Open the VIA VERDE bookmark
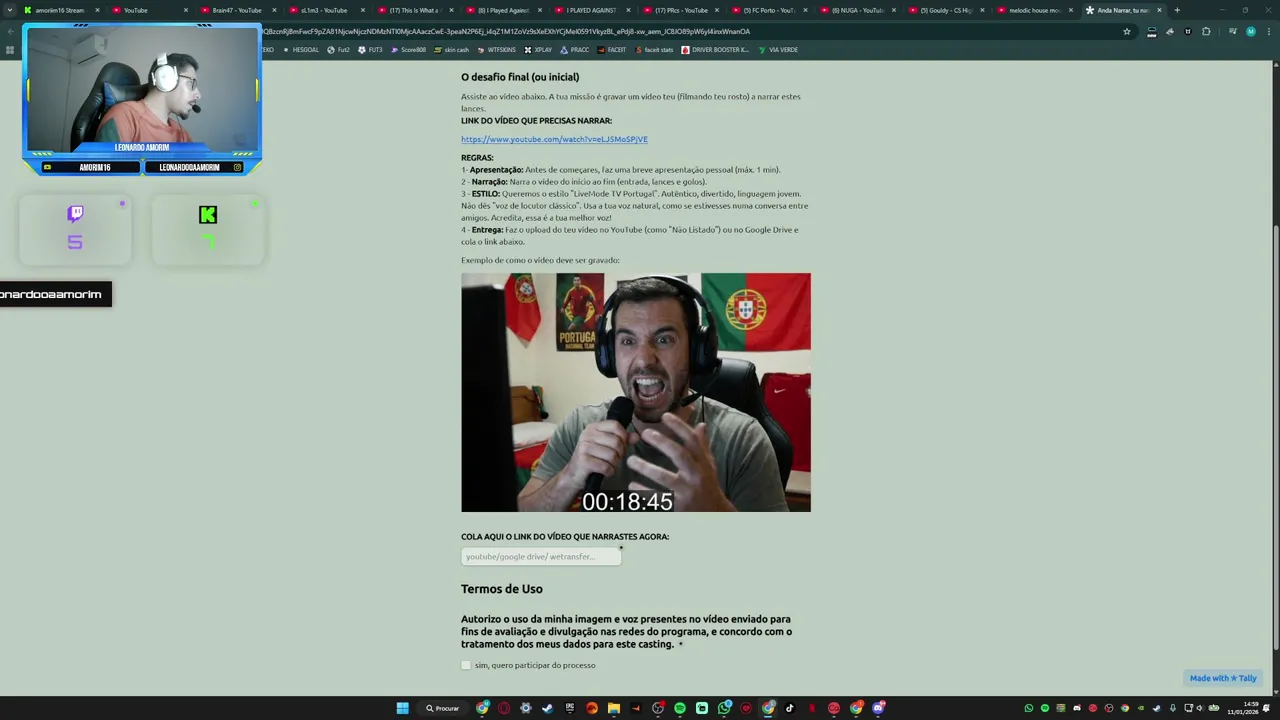Viewport: 1280px width, 720px height. 778,50
